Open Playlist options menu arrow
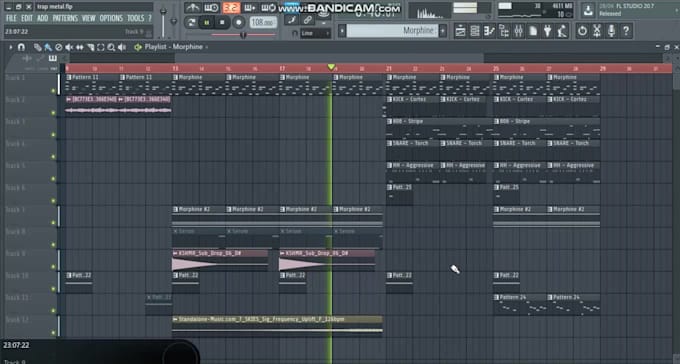Image resolution: width=680 pixels, height=364 pixels. click(10, 47)
